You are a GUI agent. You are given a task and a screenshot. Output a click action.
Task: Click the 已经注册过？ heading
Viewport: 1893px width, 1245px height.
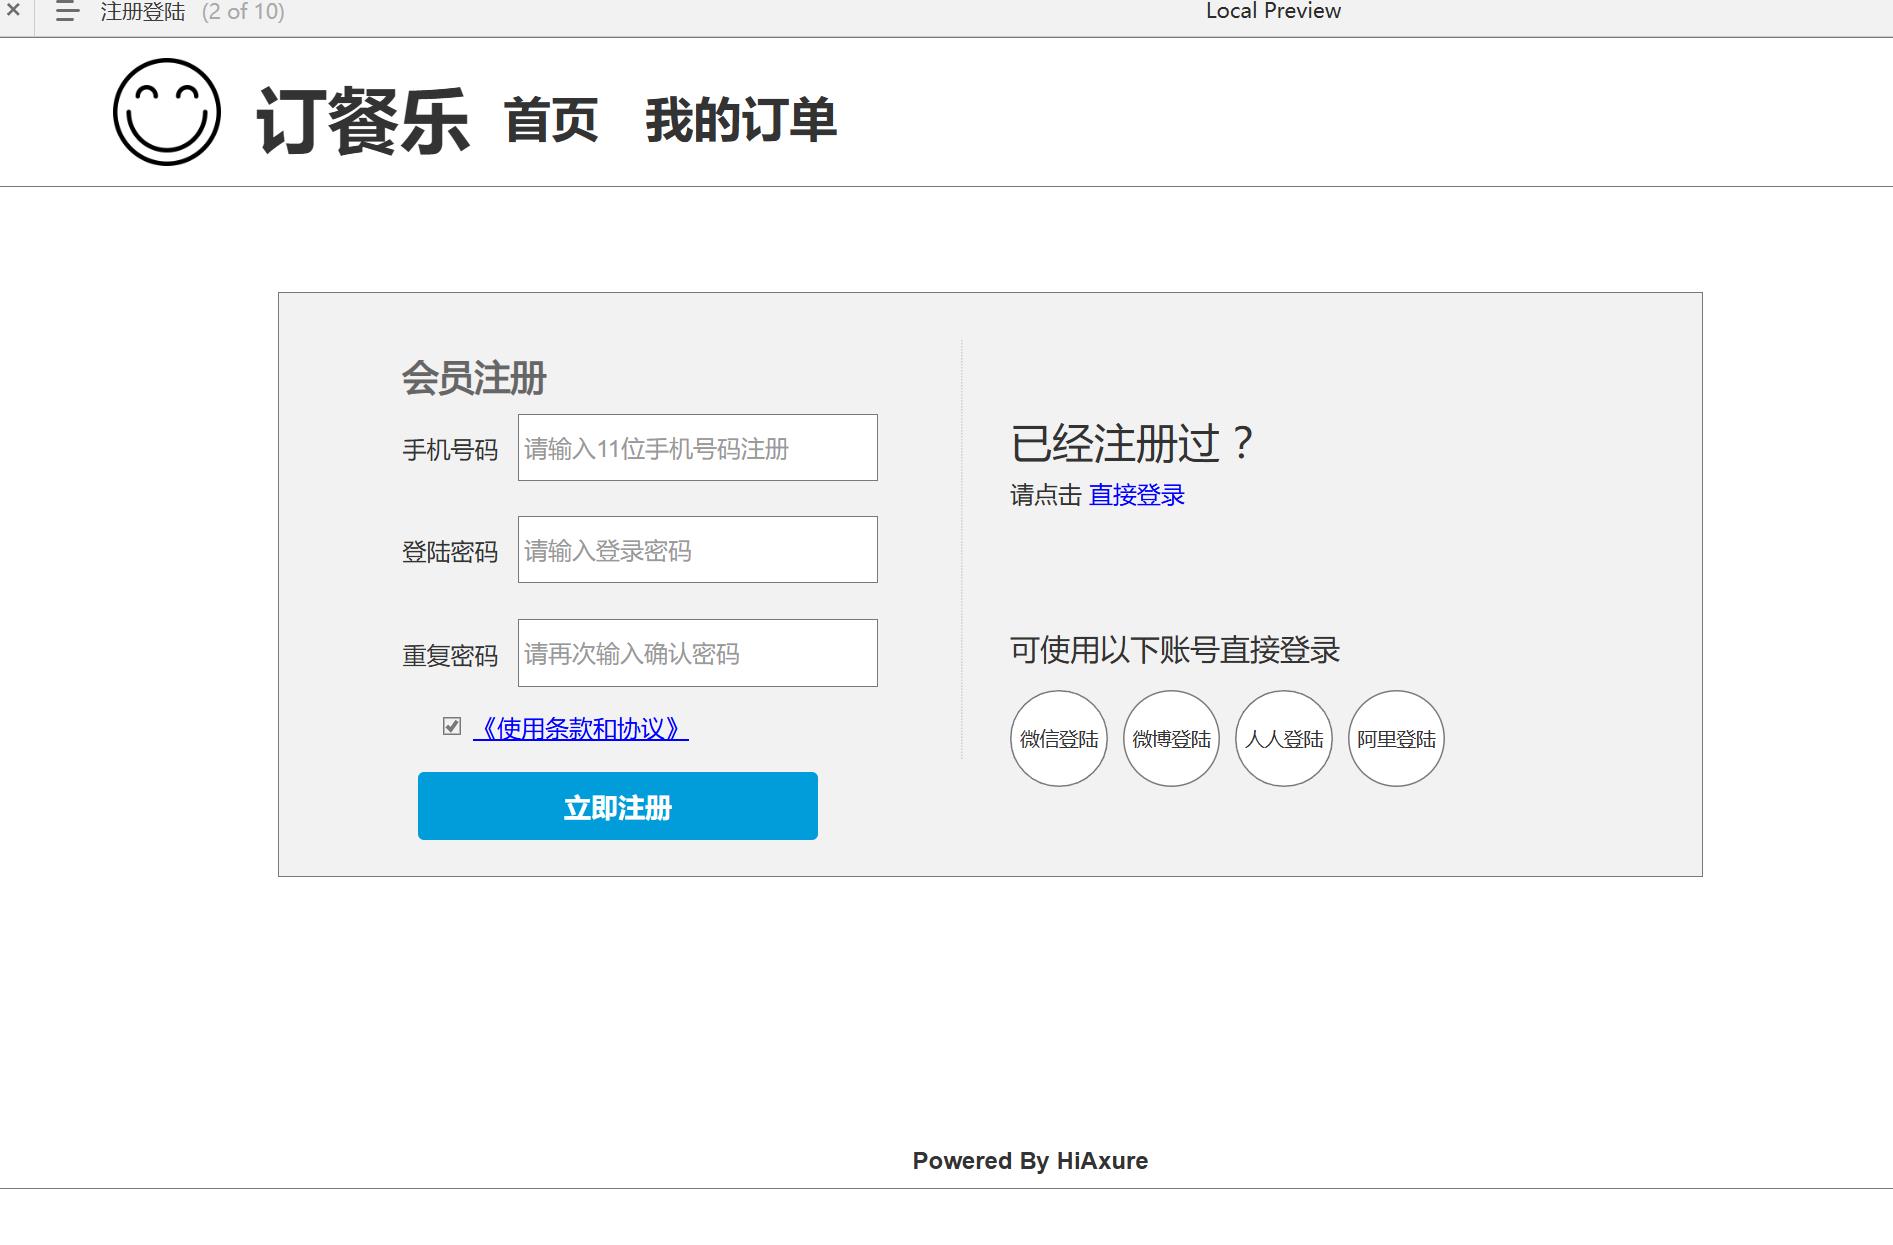[1133, 443]
